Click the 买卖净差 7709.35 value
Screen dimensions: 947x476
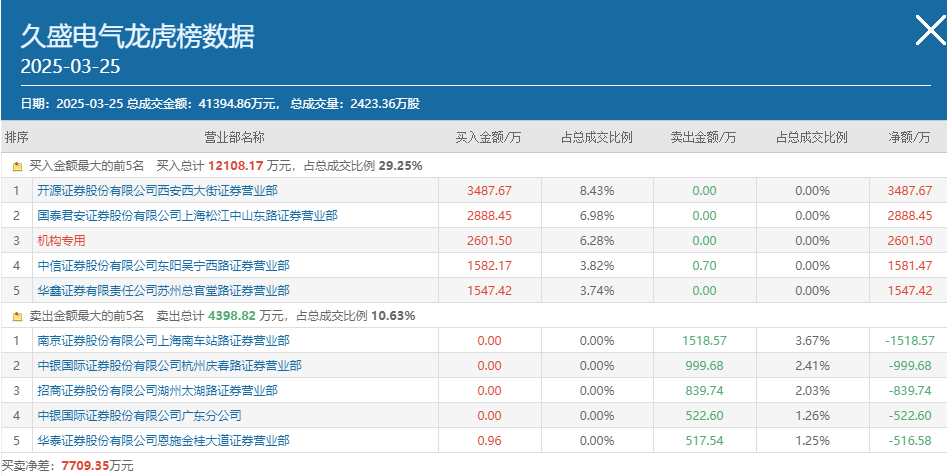84,466
